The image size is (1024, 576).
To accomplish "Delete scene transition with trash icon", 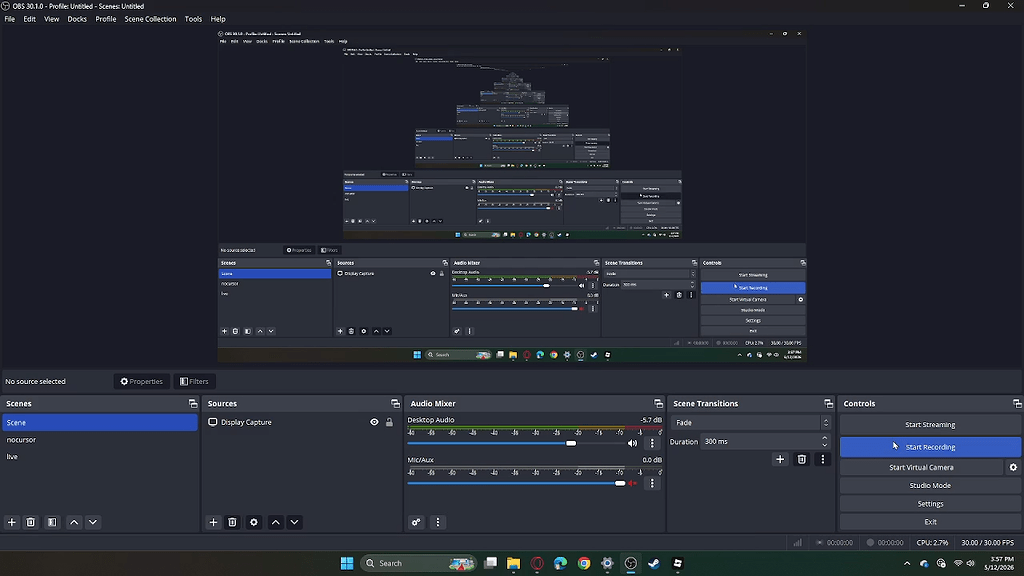I will 801,460.
